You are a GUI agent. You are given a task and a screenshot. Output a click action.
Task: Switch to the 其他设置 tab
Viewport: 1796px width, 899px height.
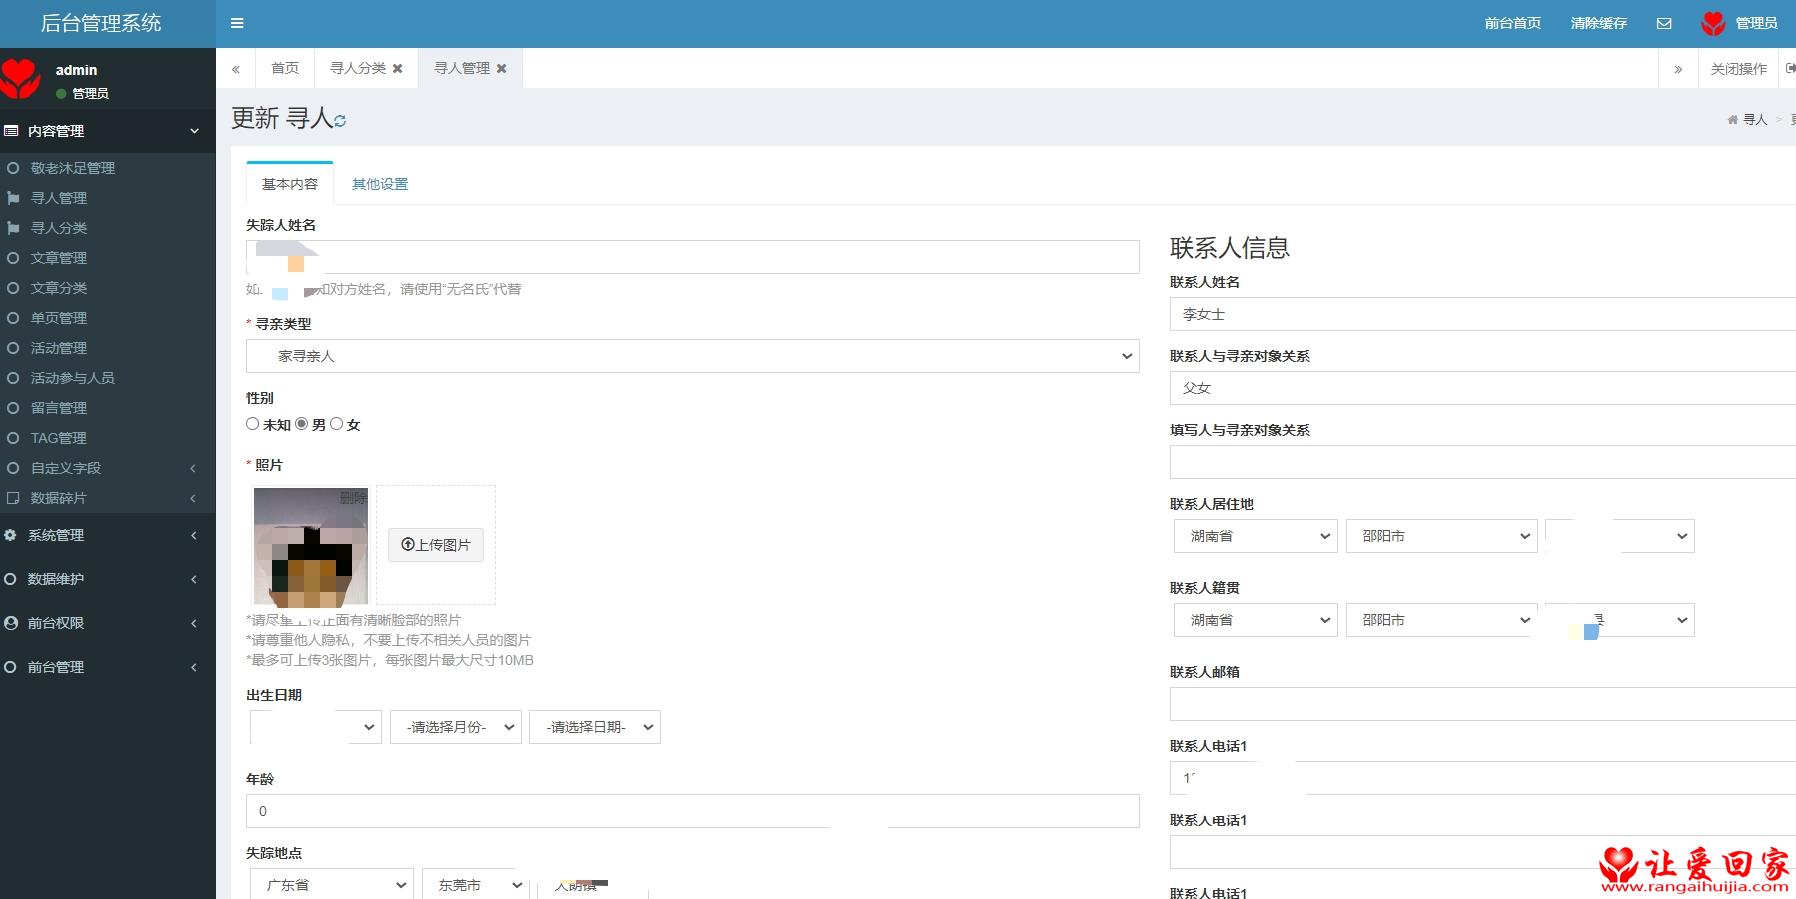coord(380,184)
